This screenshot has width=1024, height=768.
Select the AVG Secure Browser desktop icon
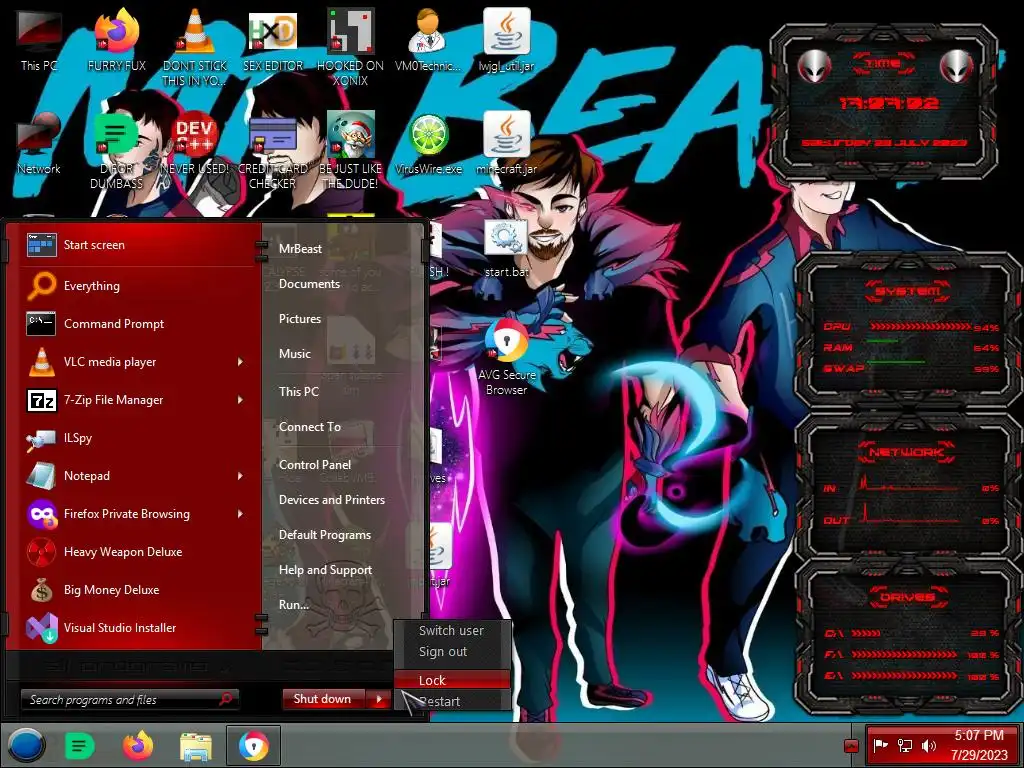506,356
